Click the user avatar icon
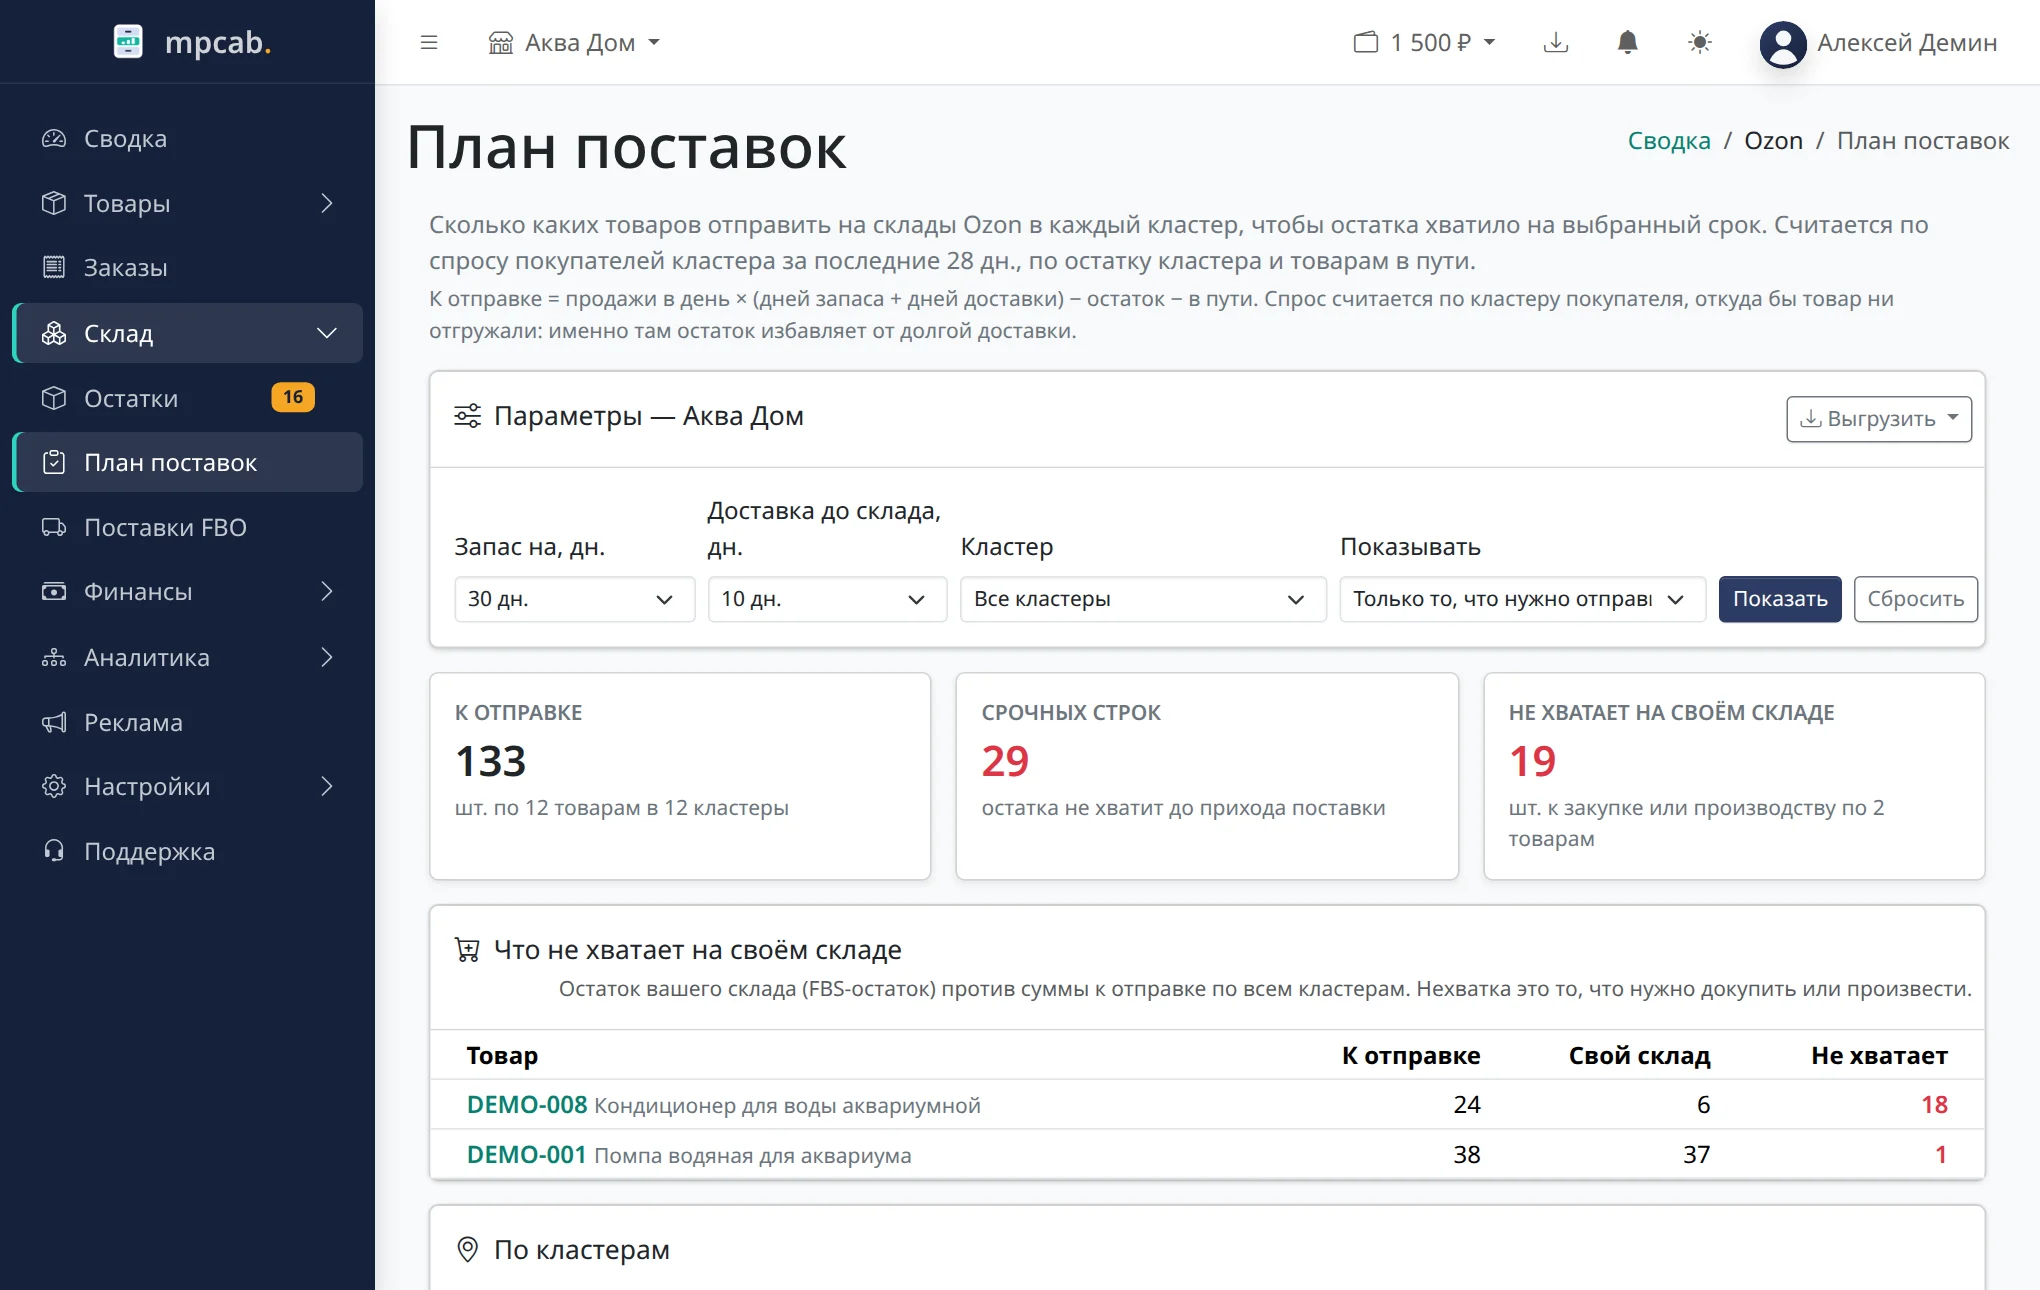Screen dimensions: 2040x1290 (x=1783, y=44)
